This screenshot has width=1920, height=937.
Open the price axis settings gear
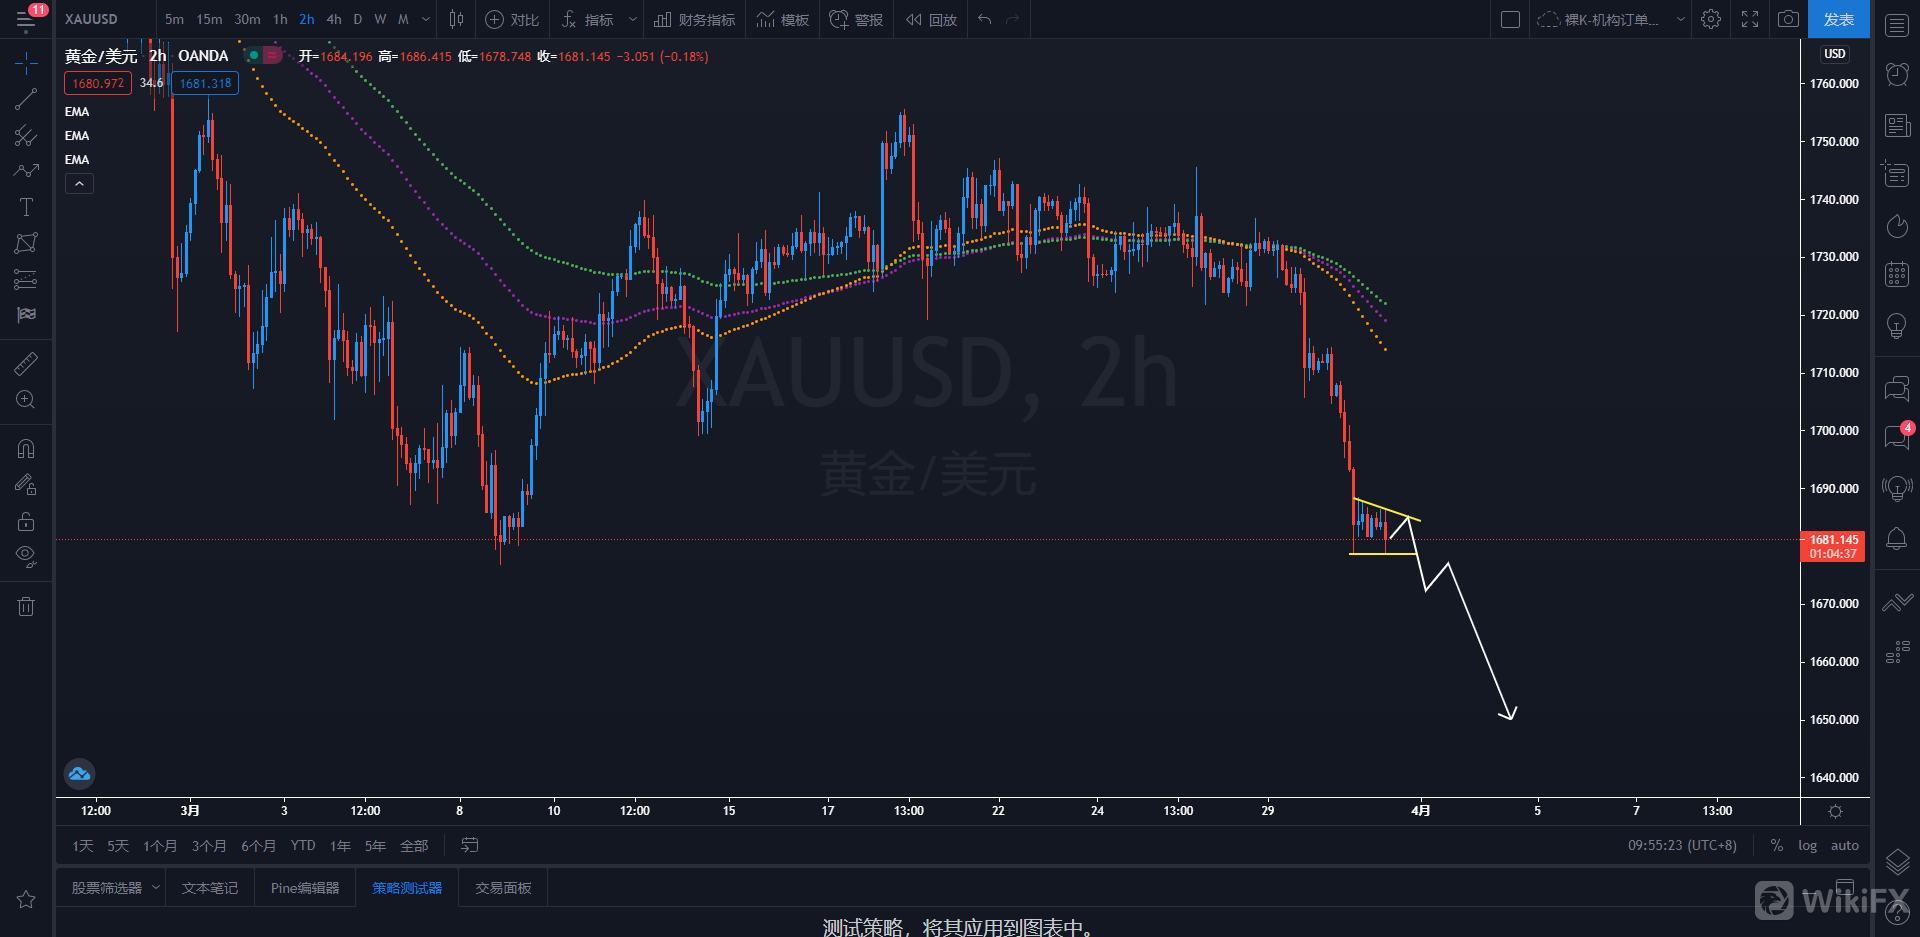coord(1835,811)
